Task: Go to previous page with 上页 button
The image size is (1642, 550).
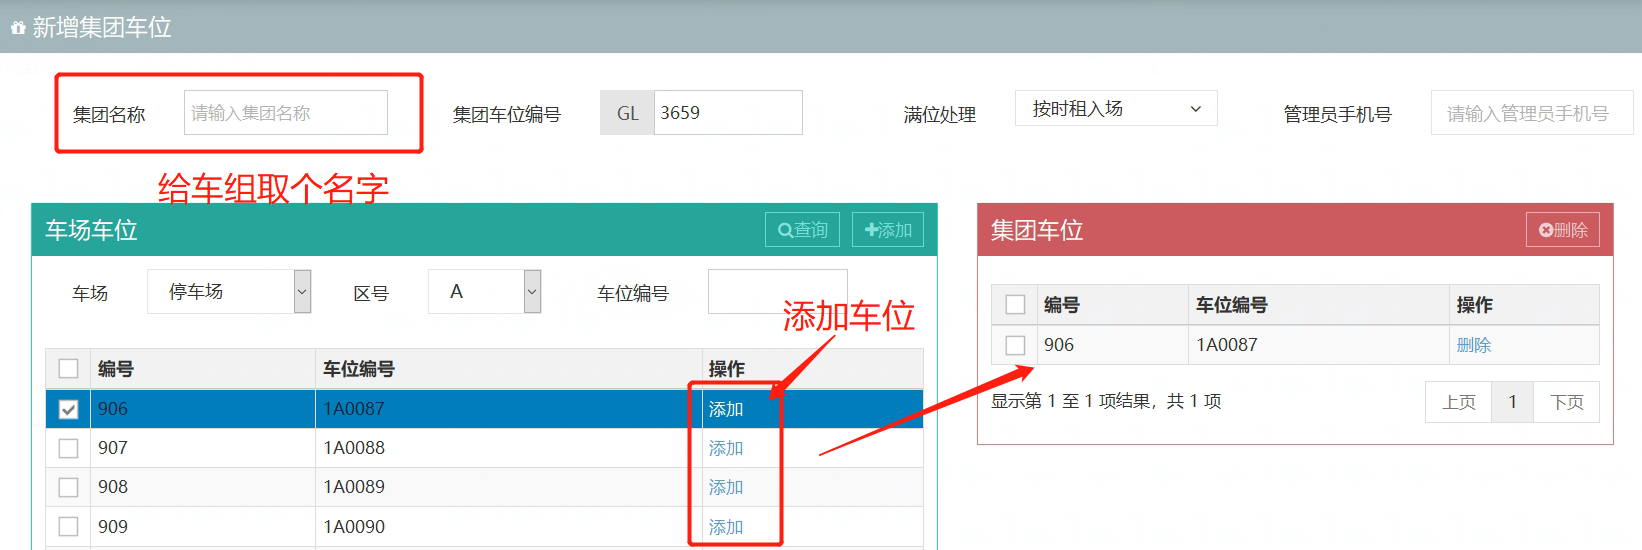Action: (1459, 402)
